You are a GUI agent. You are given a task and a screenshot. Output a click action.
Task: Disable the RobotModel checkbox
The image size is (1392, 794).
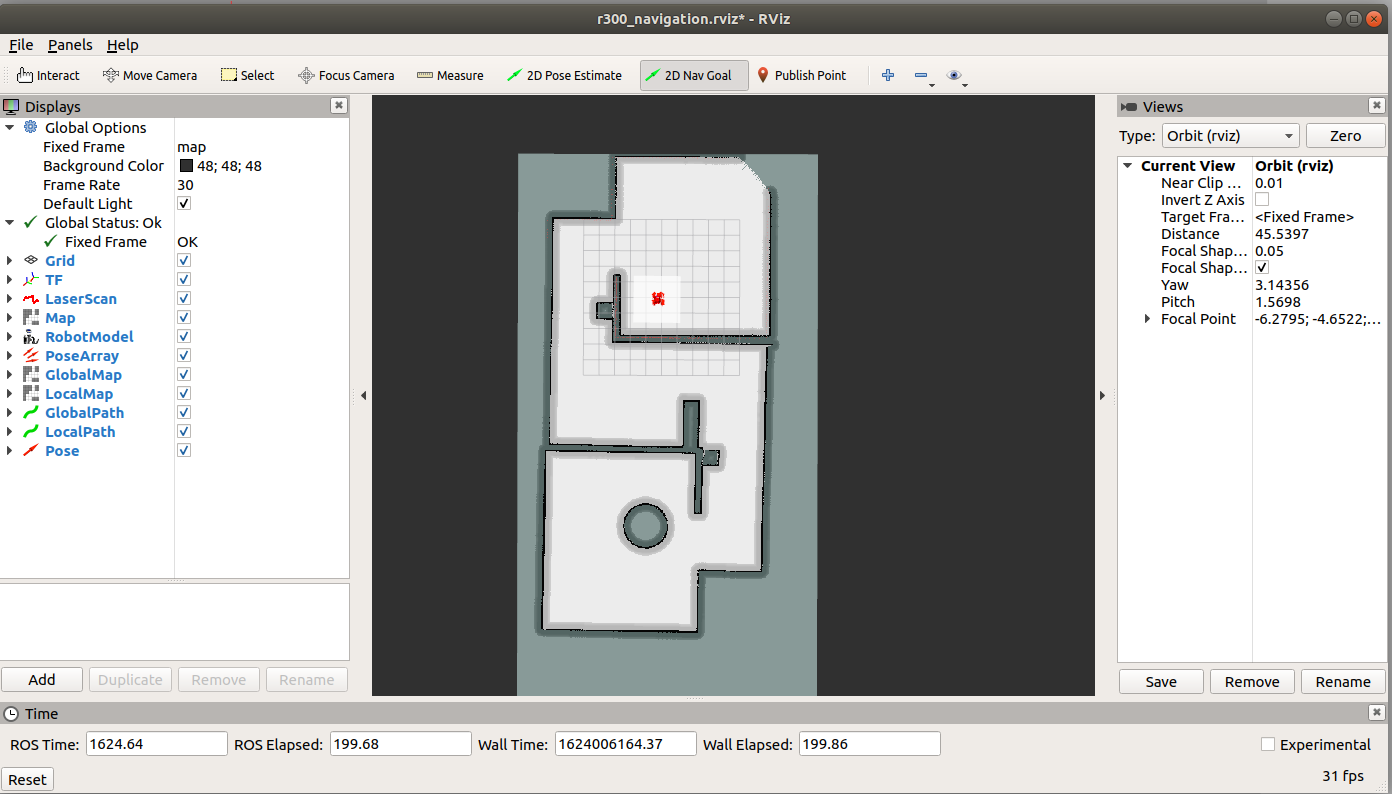[x=184, y=337]
